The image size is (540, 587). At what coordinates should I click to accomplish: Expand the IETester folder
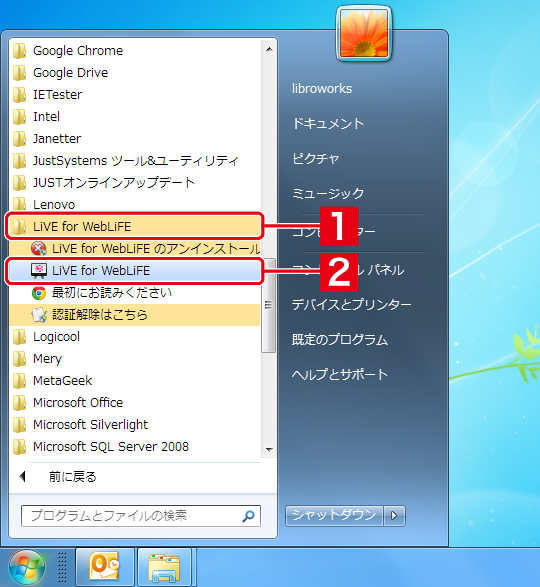pyautogui.click(x=135, y=95)
